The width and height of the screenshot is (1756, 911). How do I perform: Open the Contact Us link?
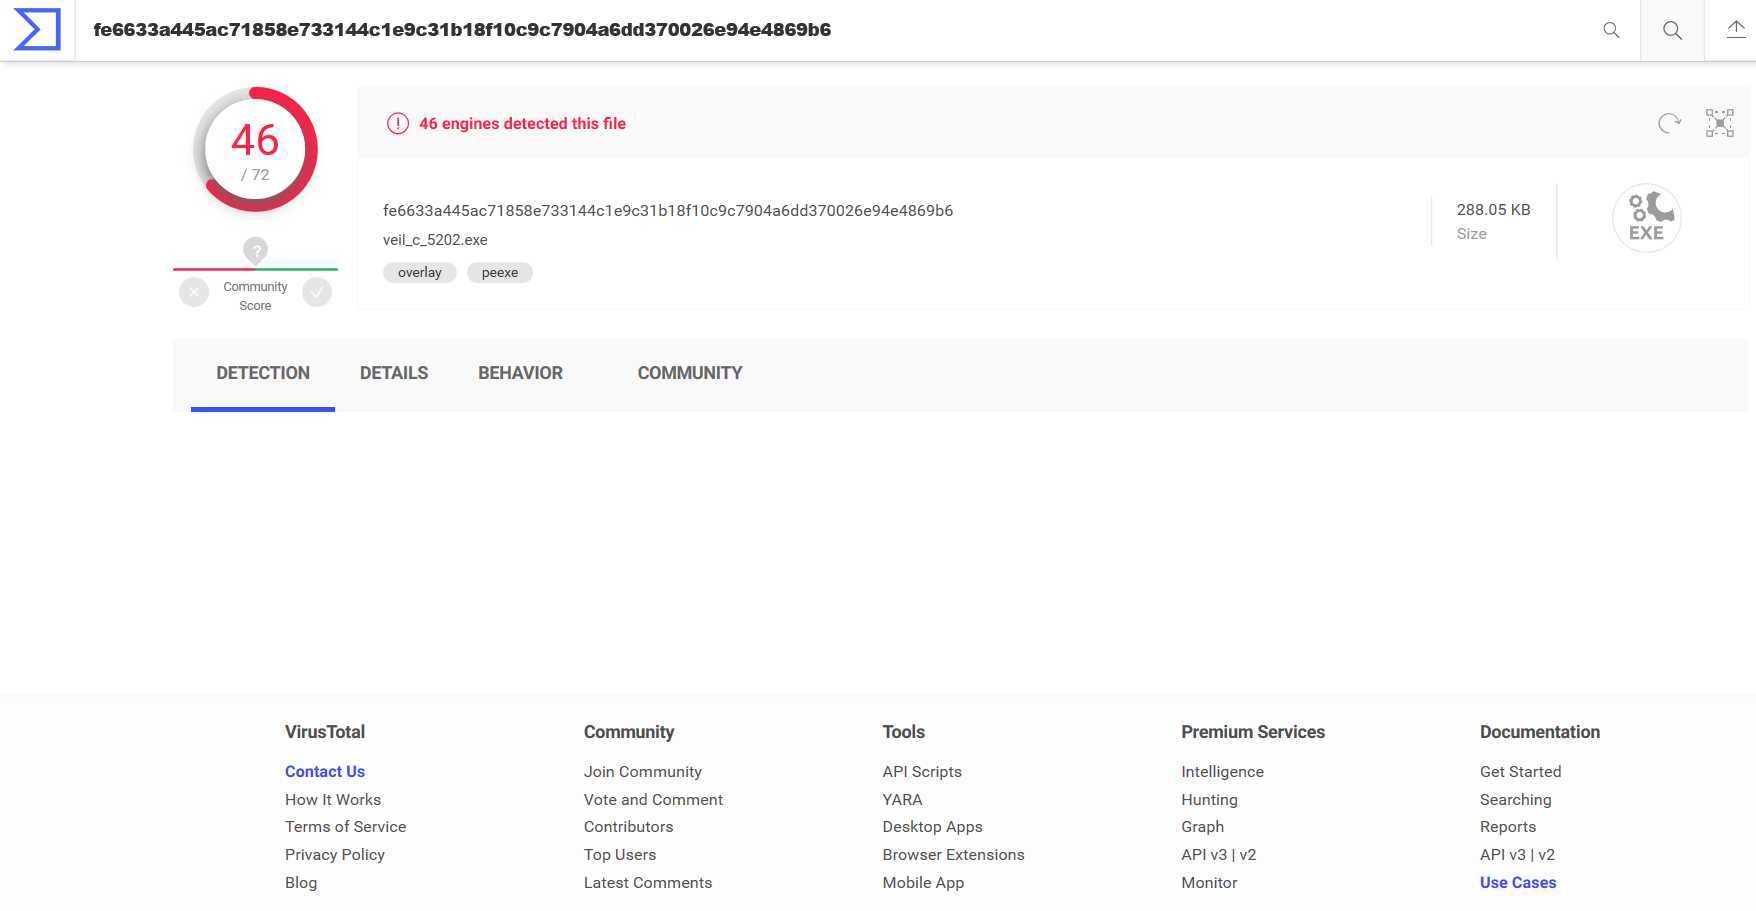coord(325,772)
